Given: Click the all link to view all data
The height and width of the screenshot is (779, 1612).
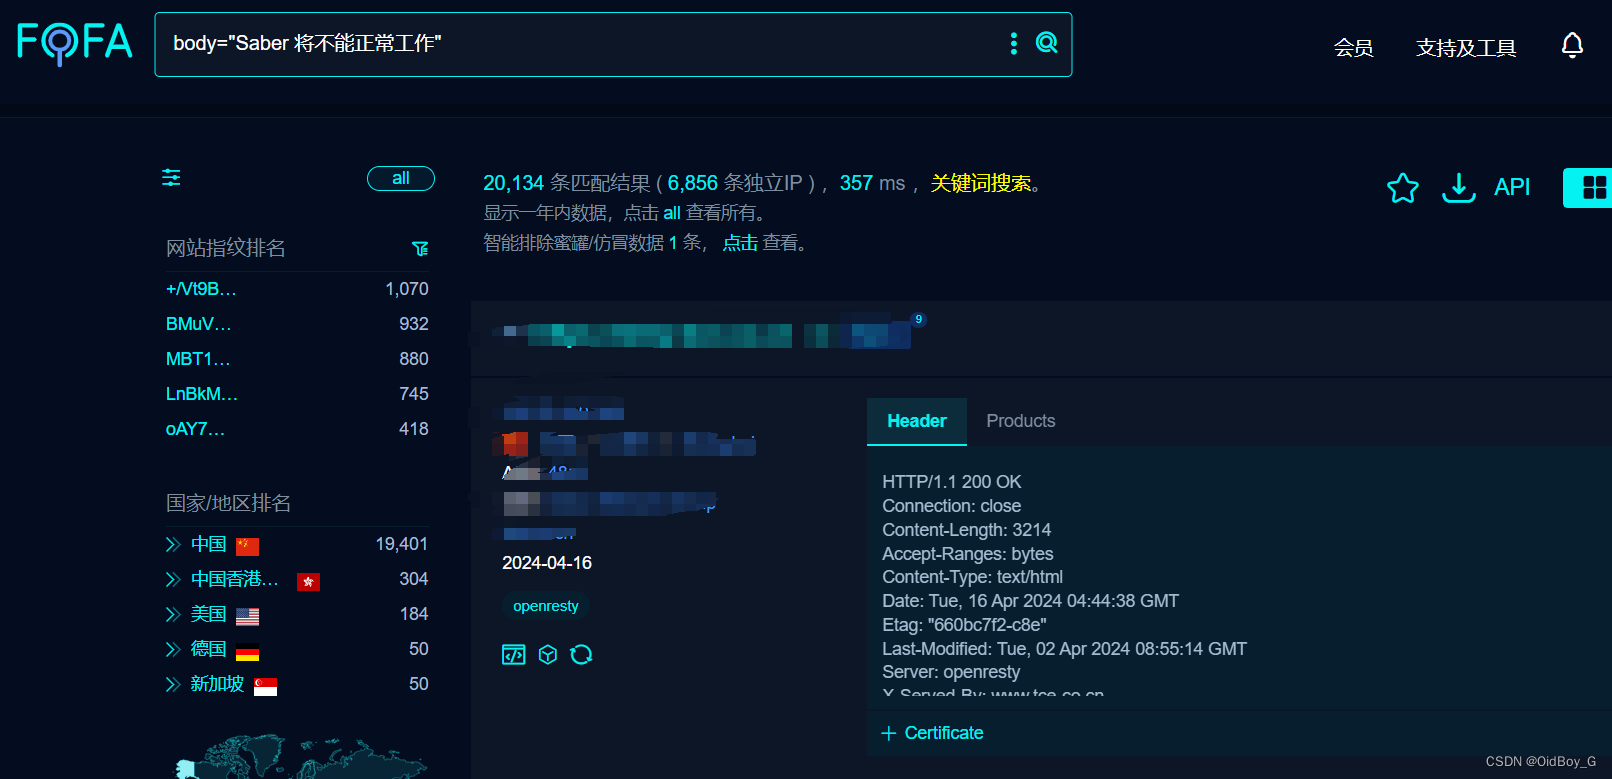Looking at the screenshot, I should (x=672, y=213).
